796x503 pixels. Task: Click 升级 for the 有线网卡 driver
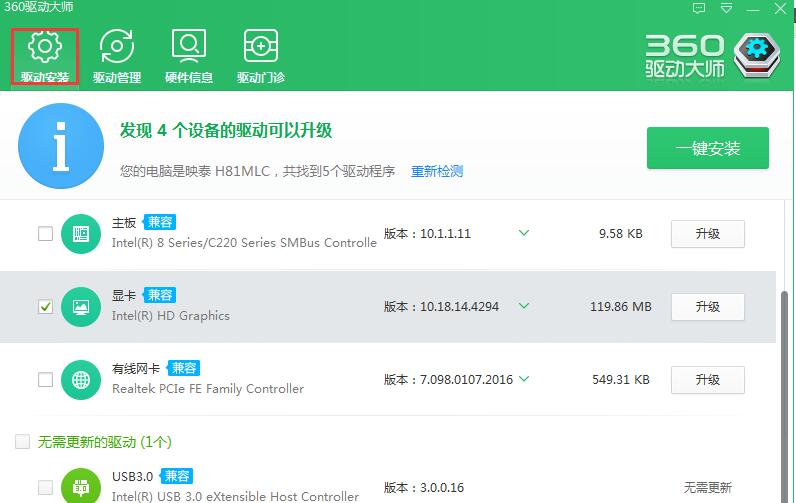tap(708, 380)
